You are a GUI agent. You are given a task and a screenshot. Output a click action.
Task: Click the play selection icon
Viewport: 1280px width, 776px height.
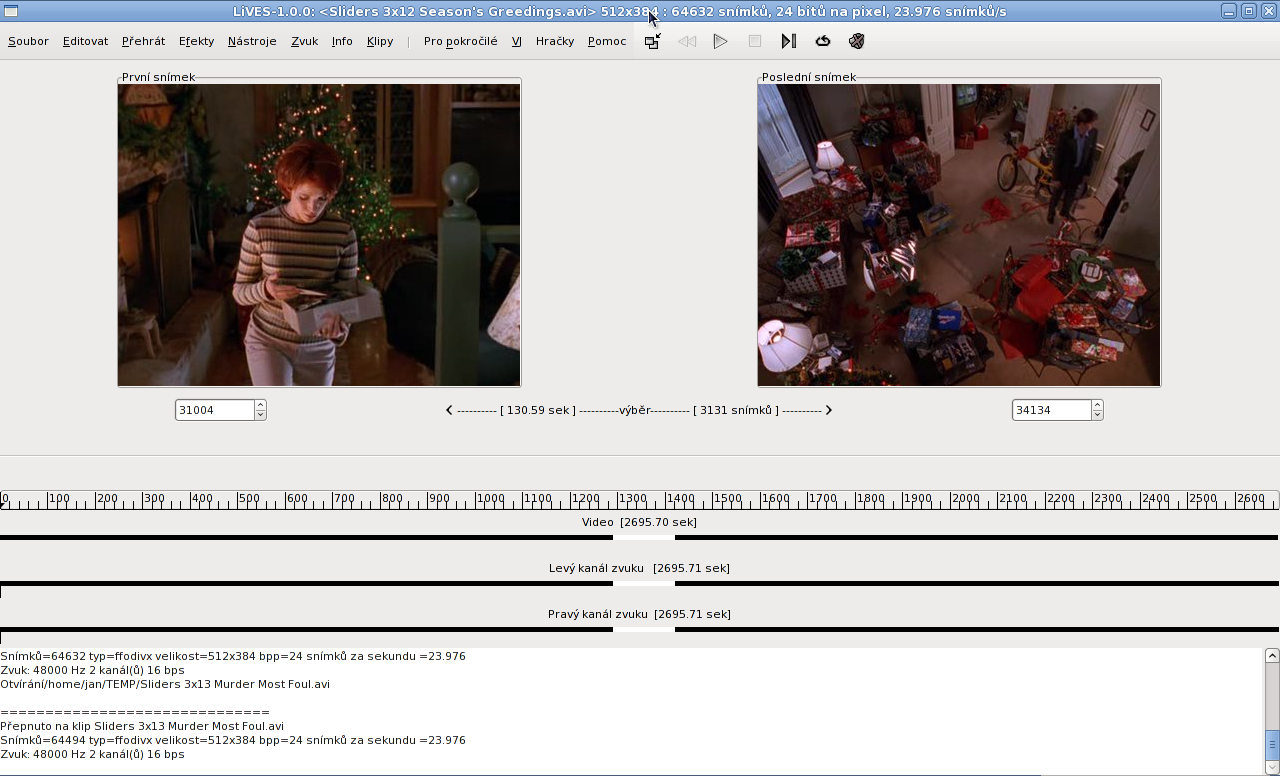click(x=789, y=41)
